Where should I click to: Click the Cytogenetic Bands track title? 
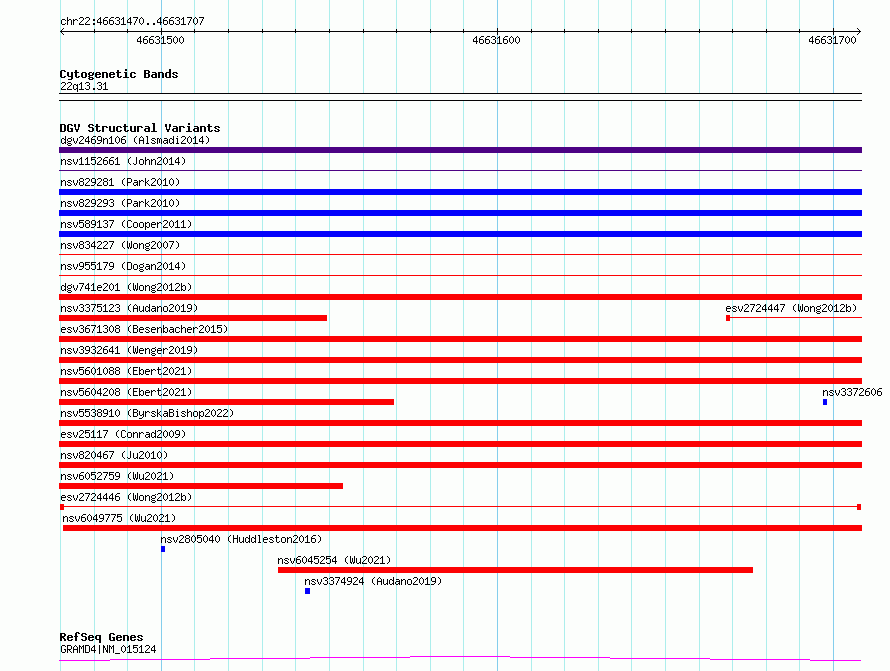coord(119,74)
